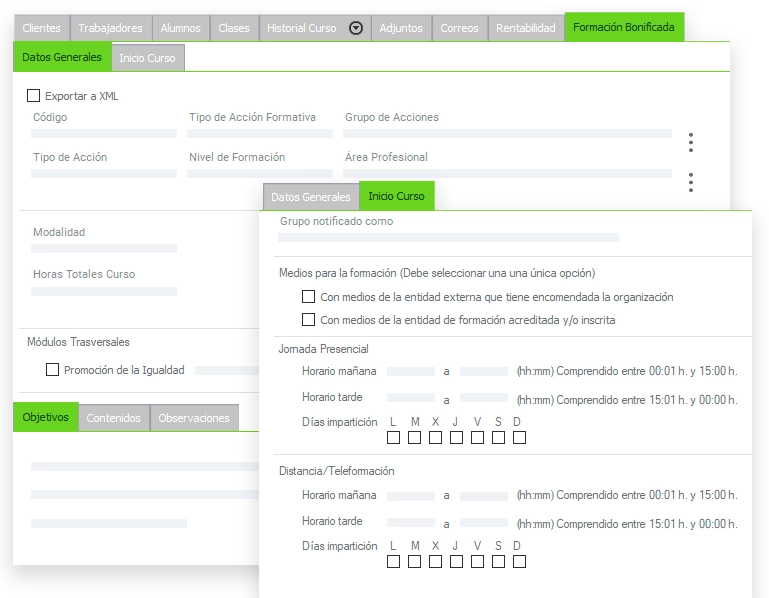Go to the Rentabilidad tab
This screenshot has height=598, width=769.
coord(525,29)
